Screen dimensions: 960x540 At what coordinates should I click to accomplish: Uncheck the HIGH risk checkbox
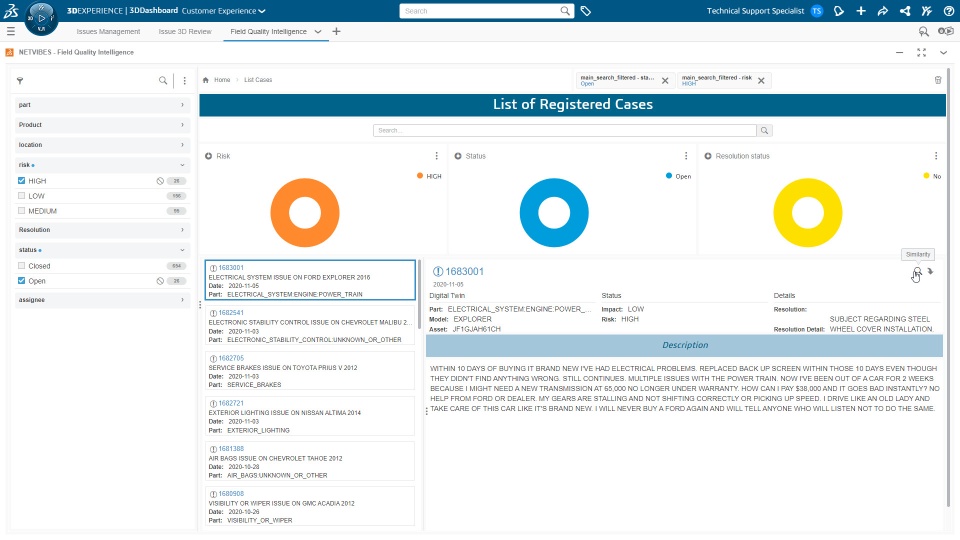pos(21,181)
